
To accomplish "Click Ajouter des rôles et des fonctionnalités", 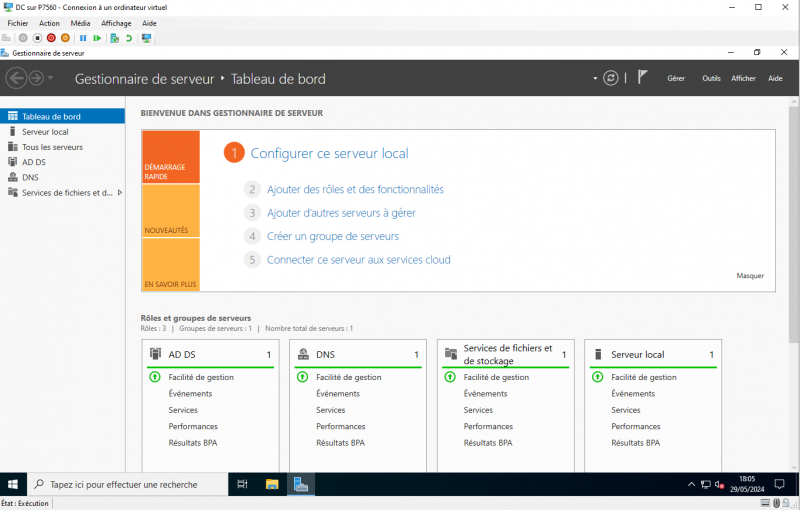I will (356, 189).
